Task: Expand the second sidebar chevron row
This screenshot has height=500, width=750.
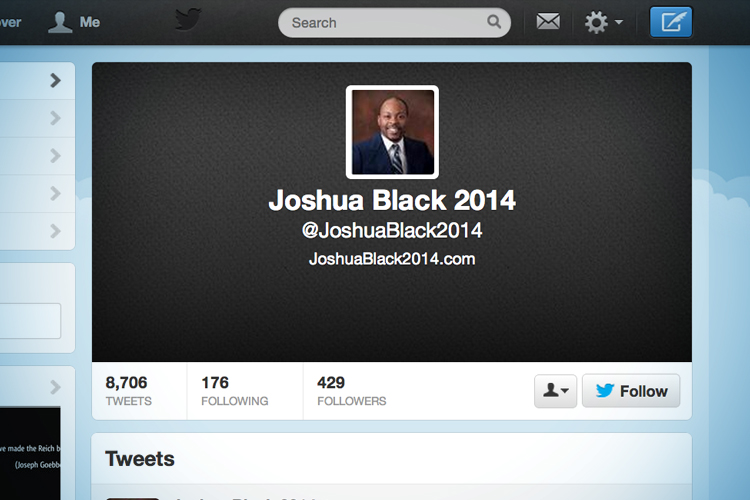Action: (x=37, y=118)
